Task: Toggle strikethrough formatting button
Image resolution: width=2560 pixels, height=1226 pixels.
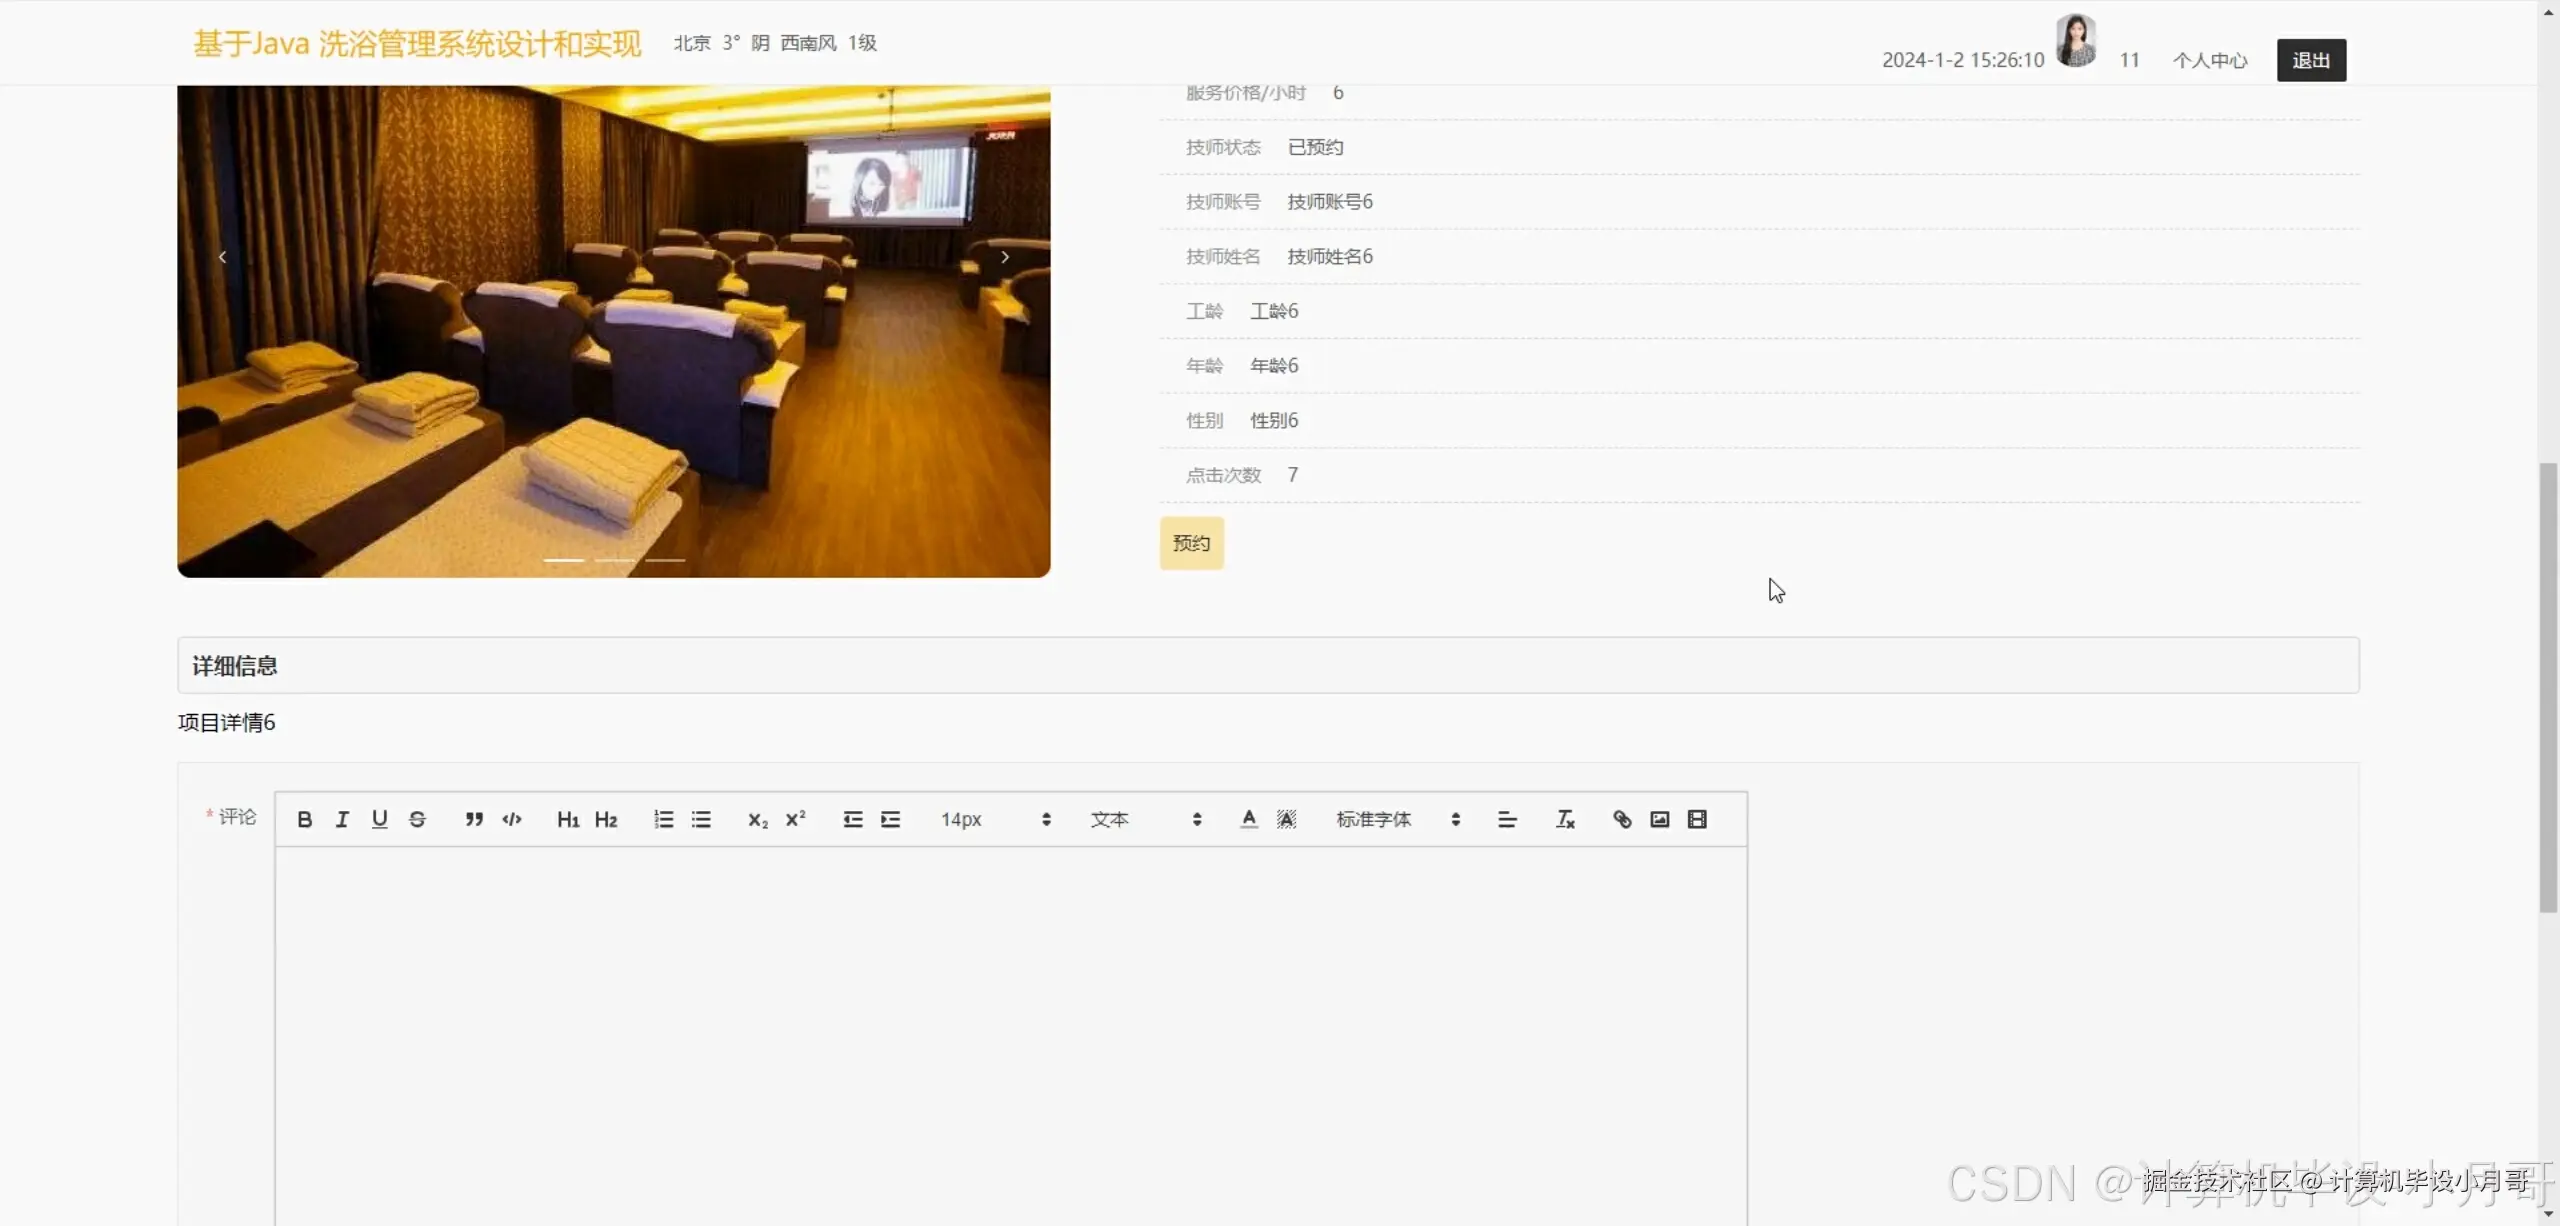Action: point(417,819)
